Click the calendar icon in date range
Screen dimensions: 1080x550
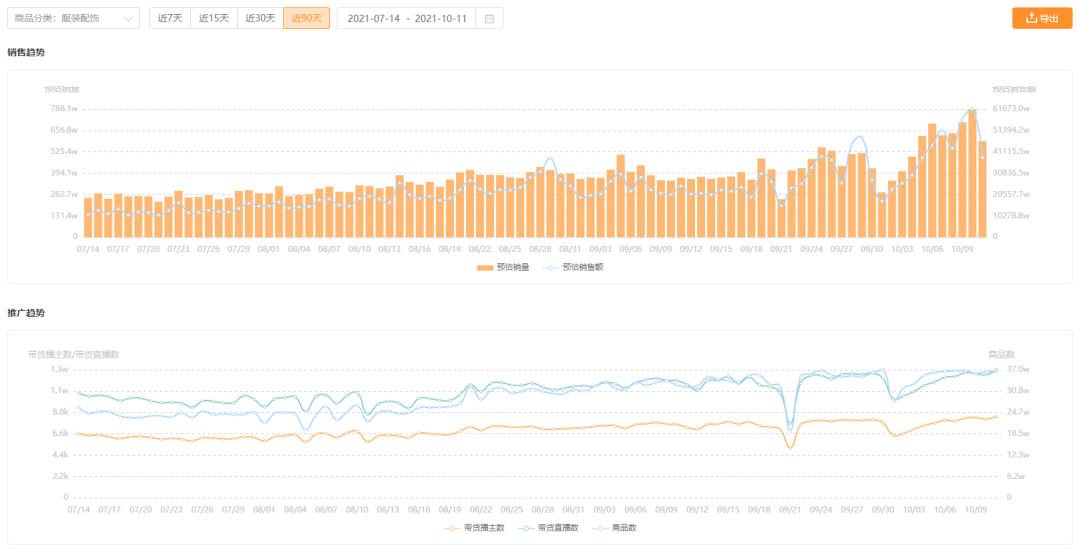[x=489, y=19]
